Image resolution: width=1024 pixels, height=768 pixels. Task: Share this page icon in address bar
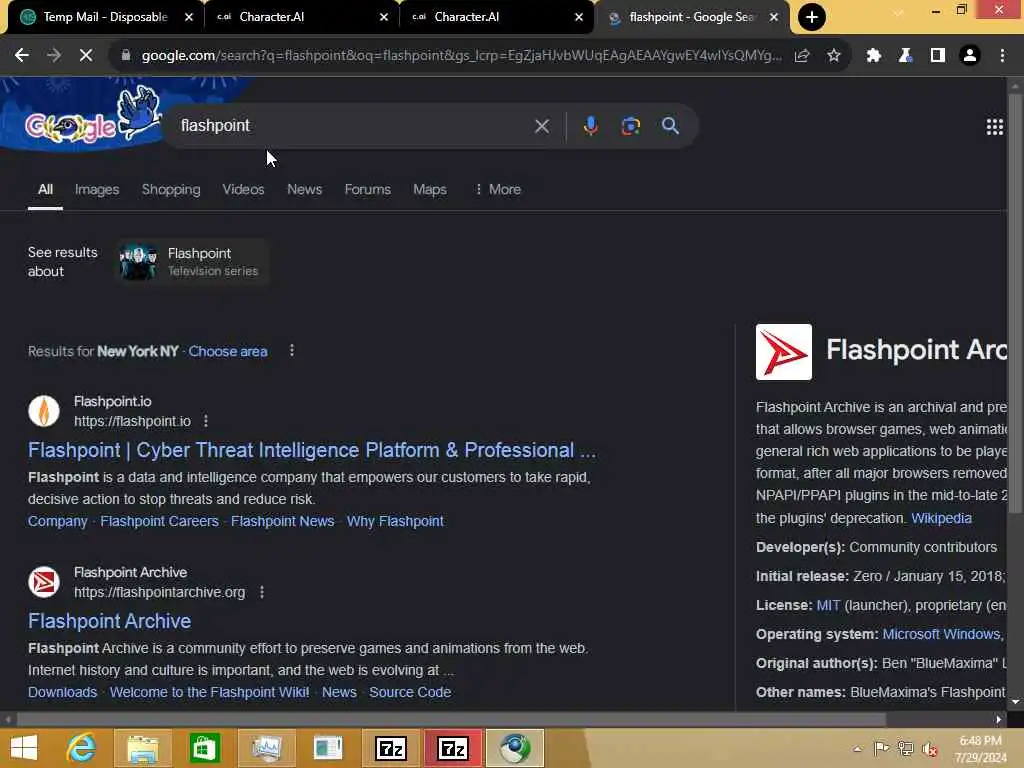pos(802,56)
